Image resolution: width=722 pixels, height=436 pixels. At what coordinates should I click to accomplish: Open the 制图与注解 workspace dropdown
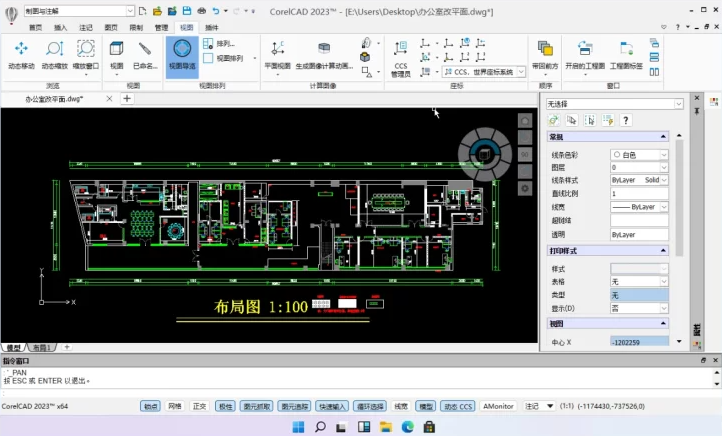(130, 11)
